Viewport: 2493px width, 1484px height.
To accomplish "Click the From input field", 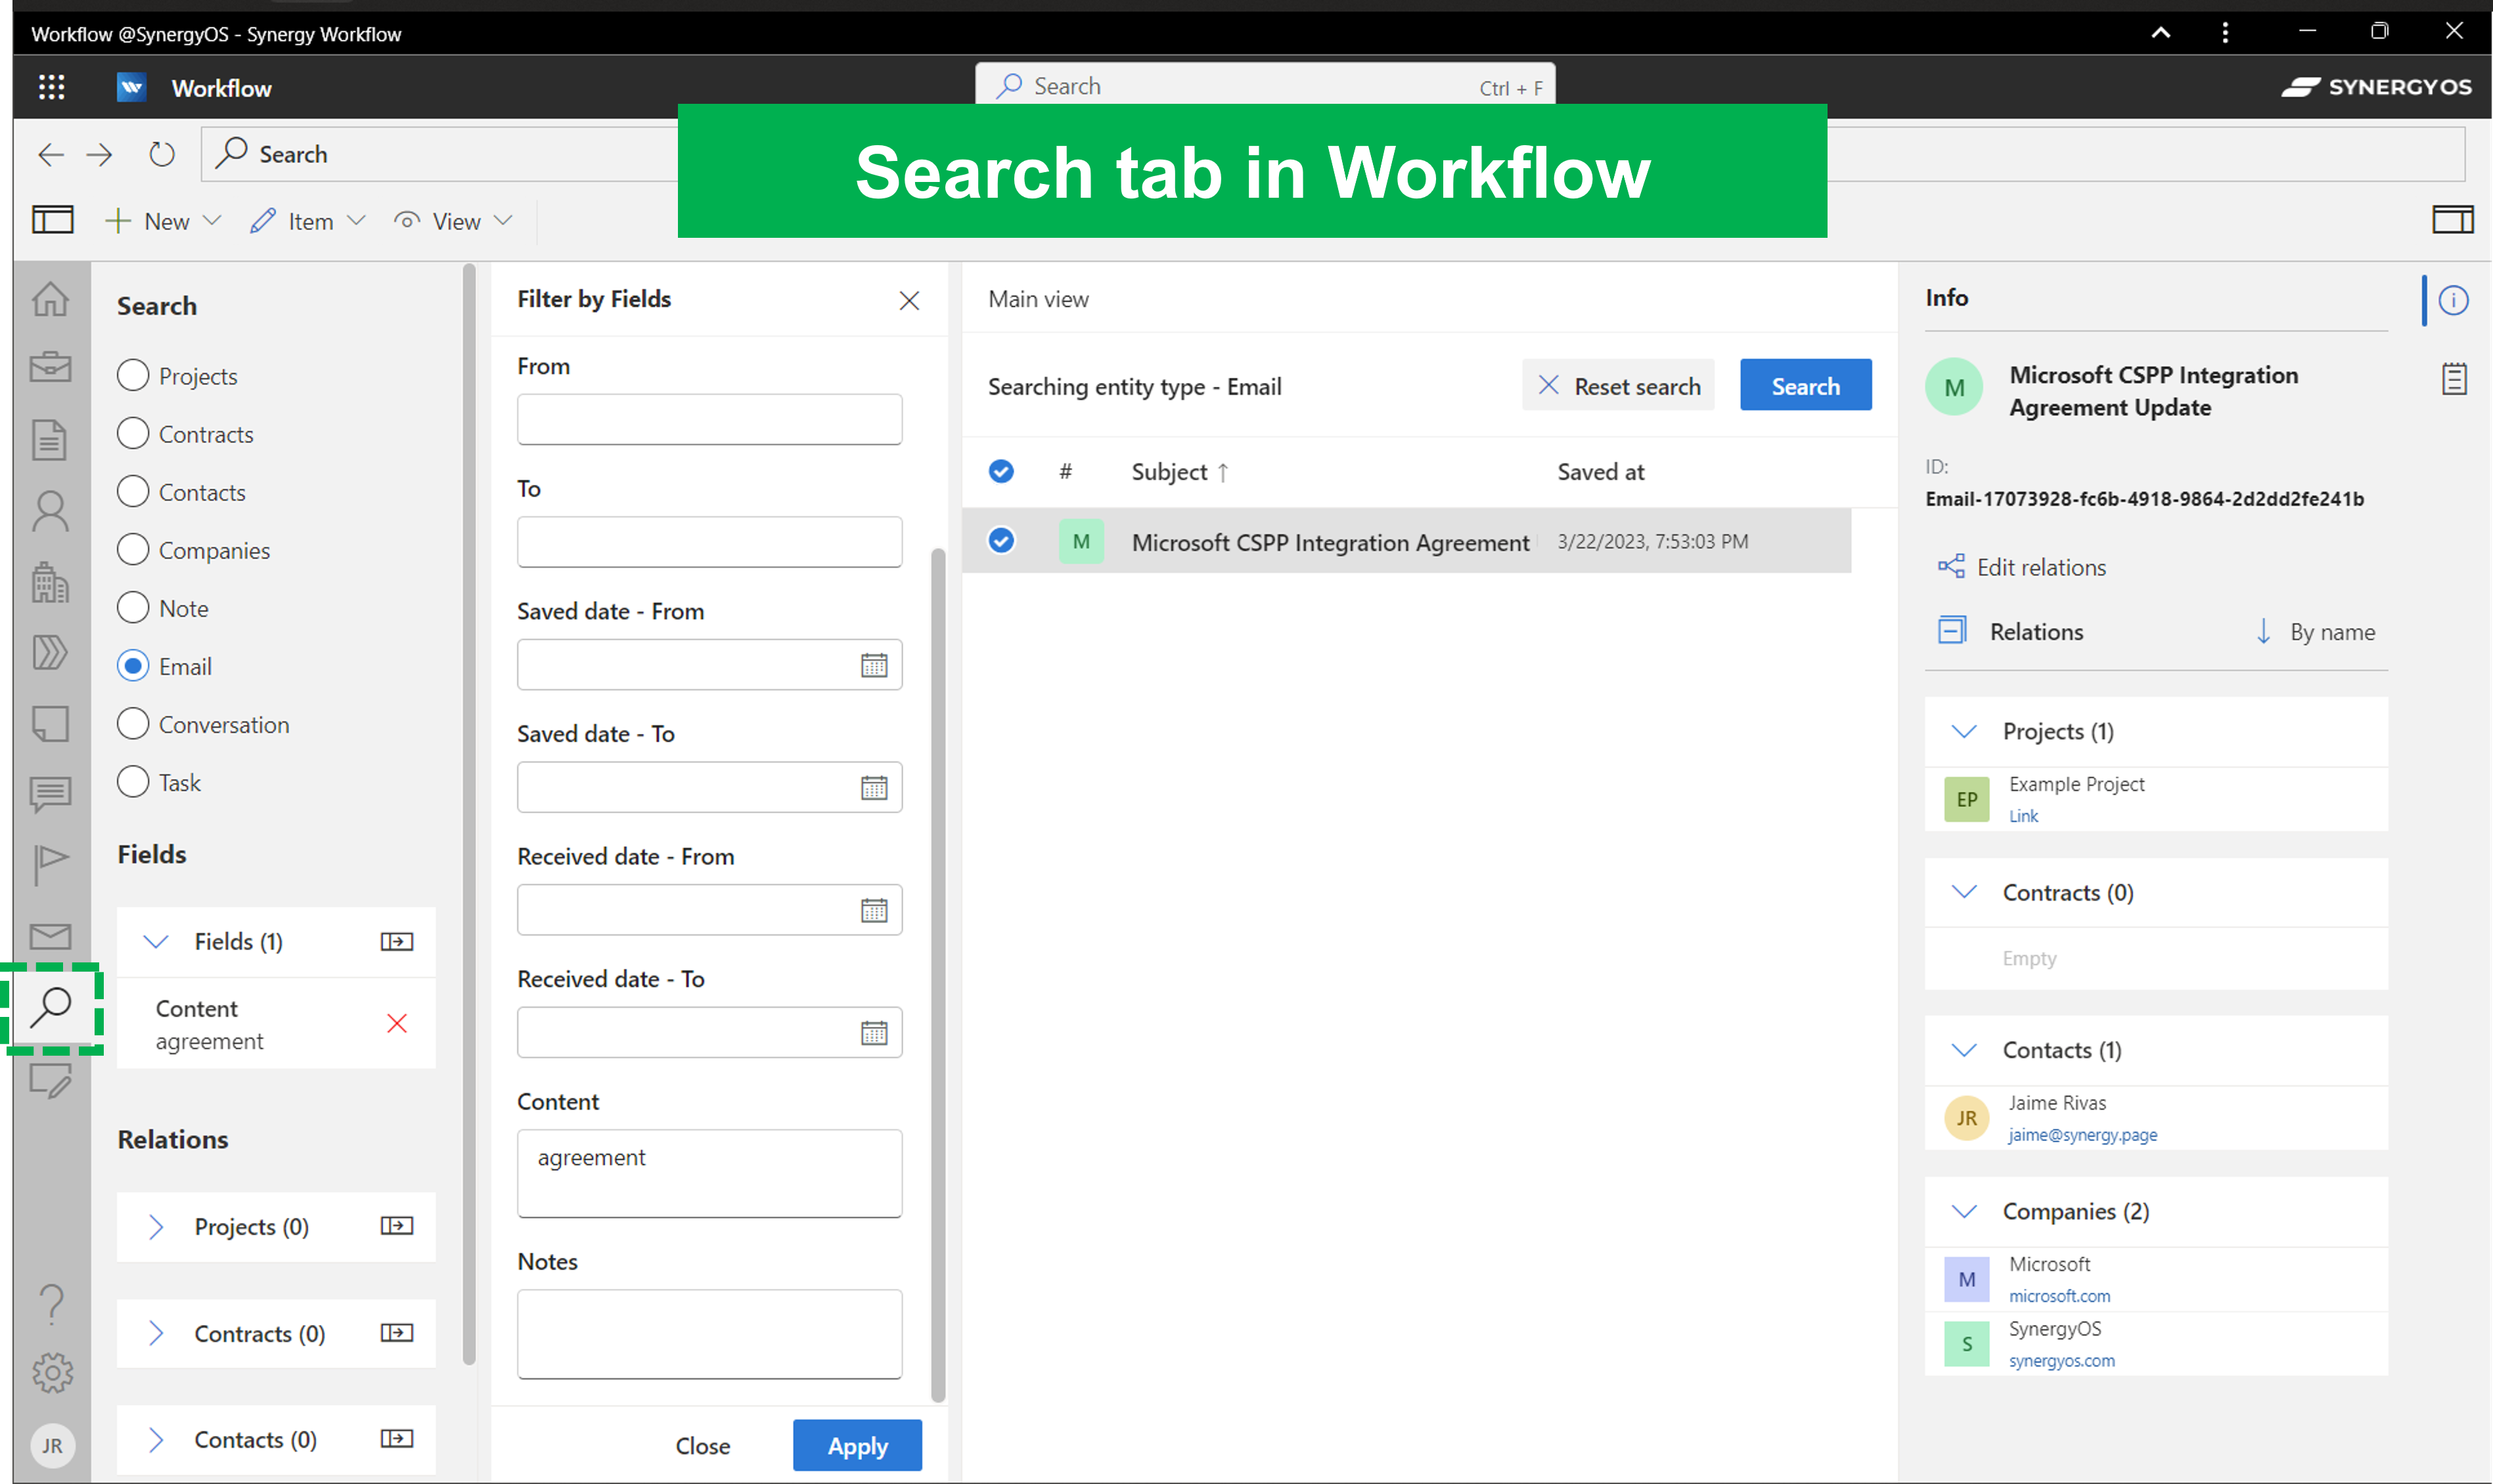I will (x=709, y=419).
